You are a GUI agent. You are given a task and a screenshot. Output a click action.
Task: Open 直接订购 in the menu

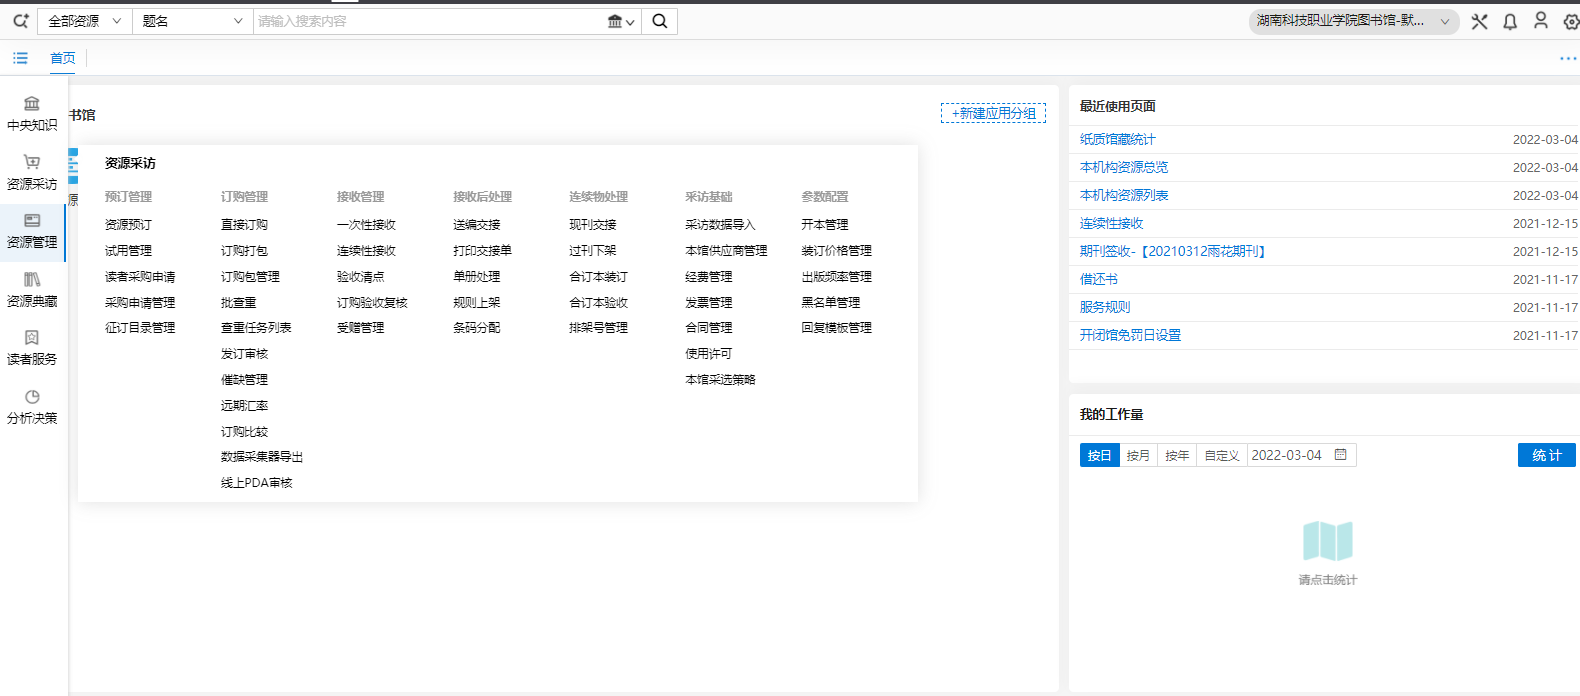pos(244,225)
